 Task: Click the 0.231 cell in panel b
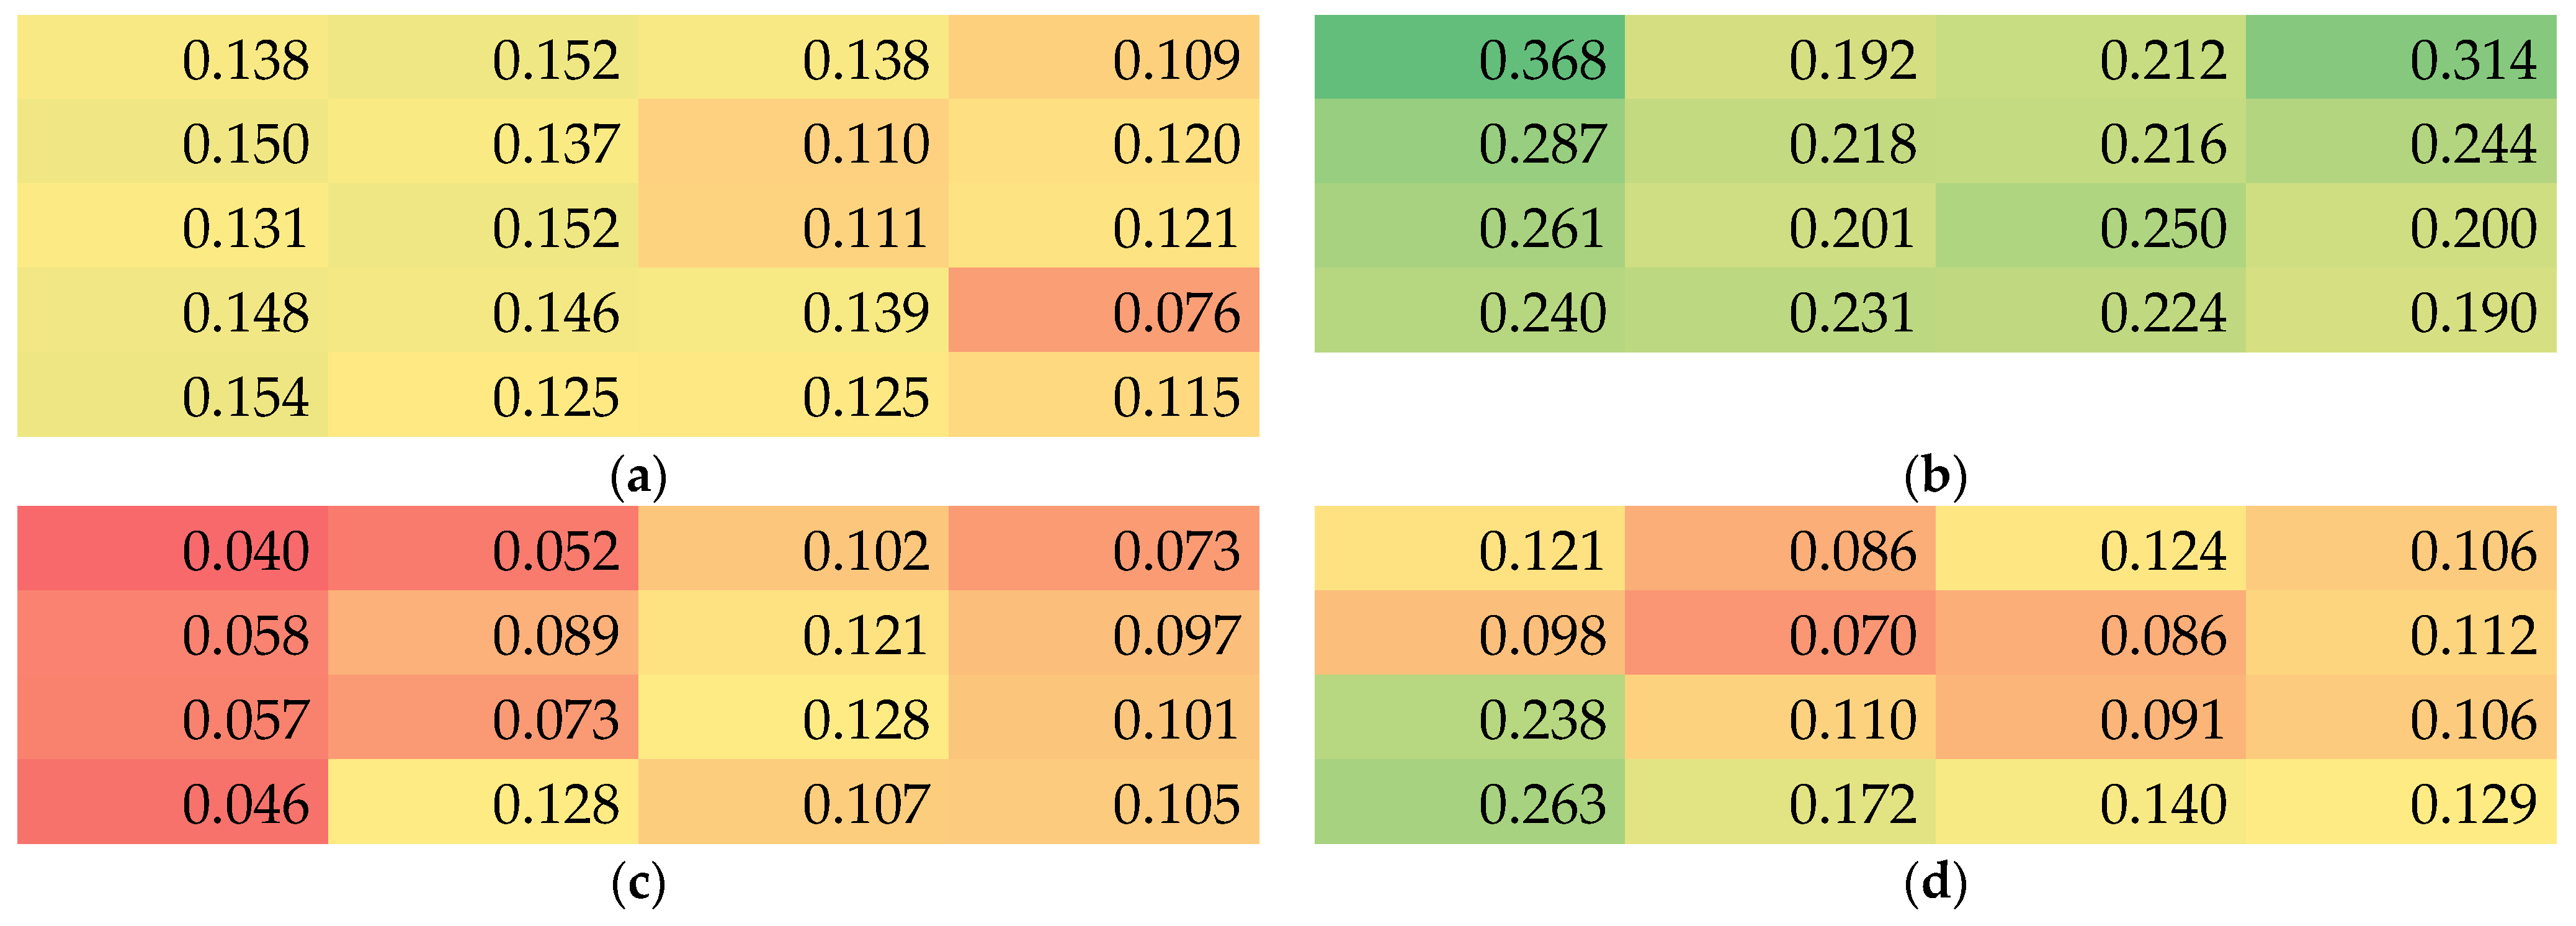(1780, 310)
